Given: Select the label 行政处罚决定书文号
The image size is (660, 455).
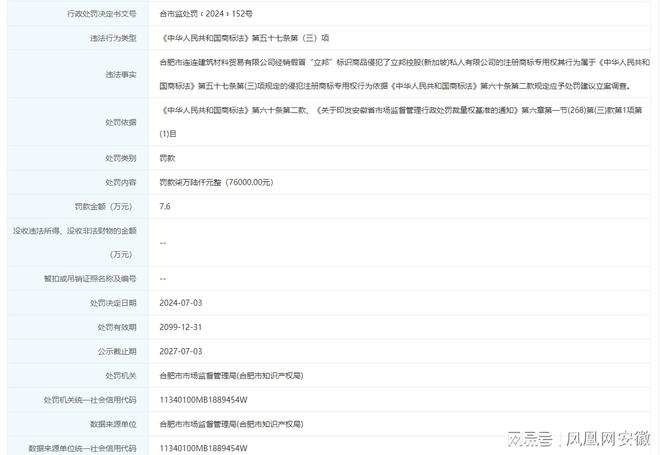Looking at the screenshot, I should pyautogui.click(x=101, y=14).
